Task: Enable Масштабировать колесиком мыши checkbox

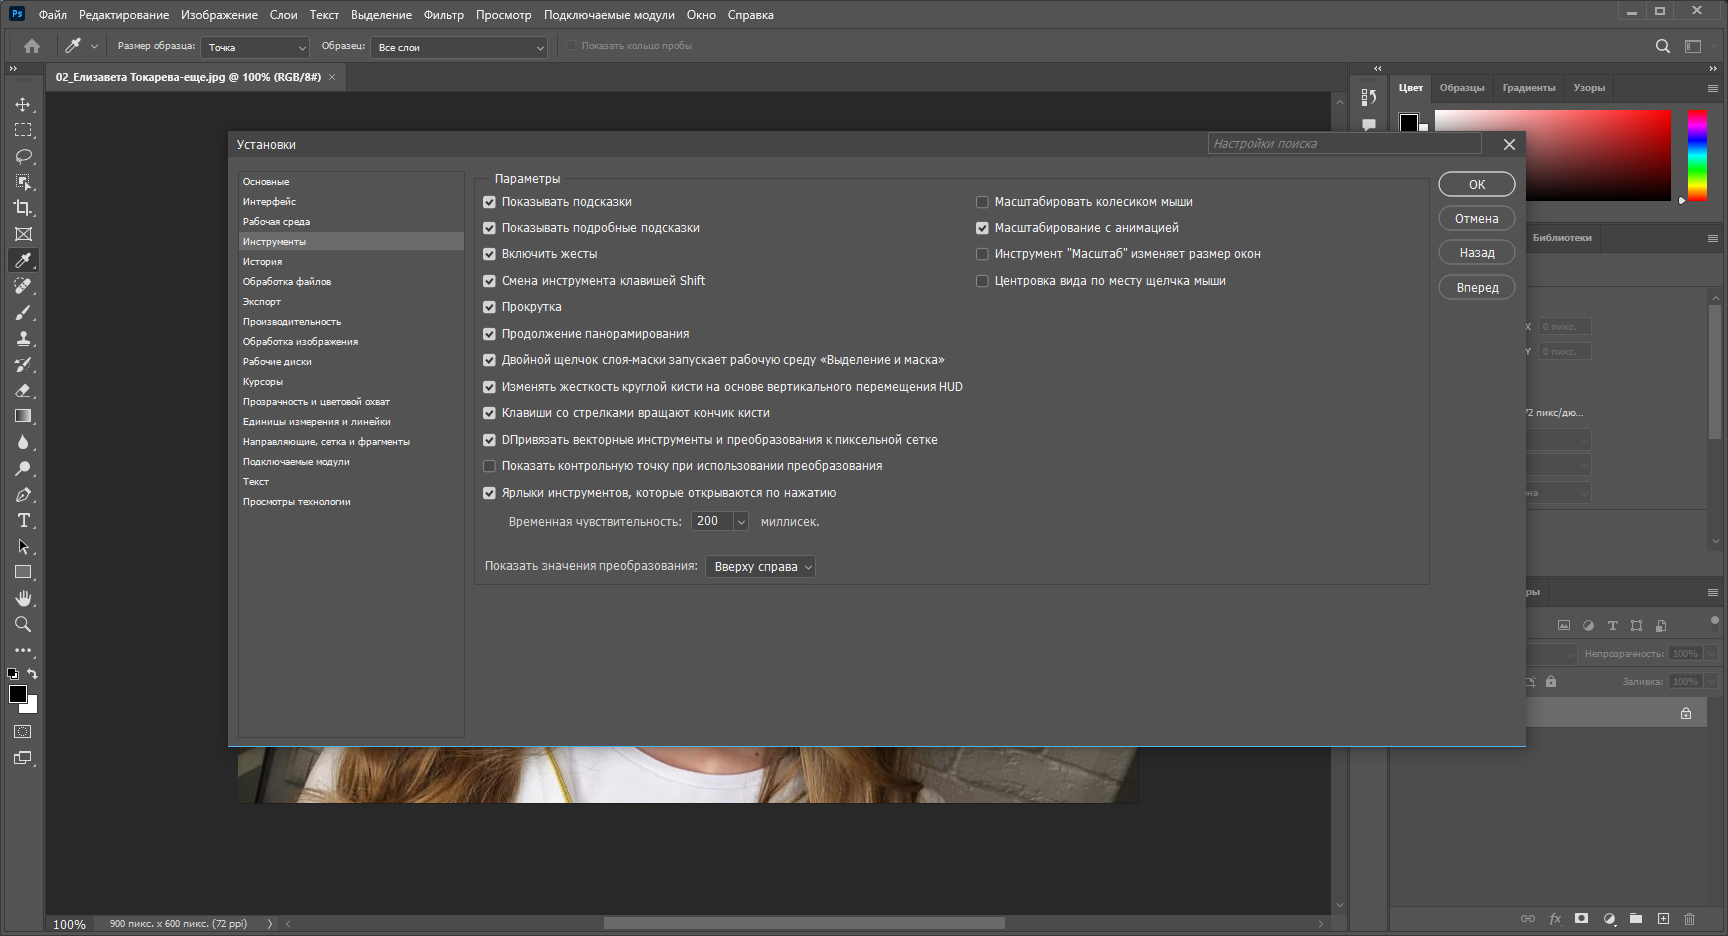Action: tap(982, 202)
